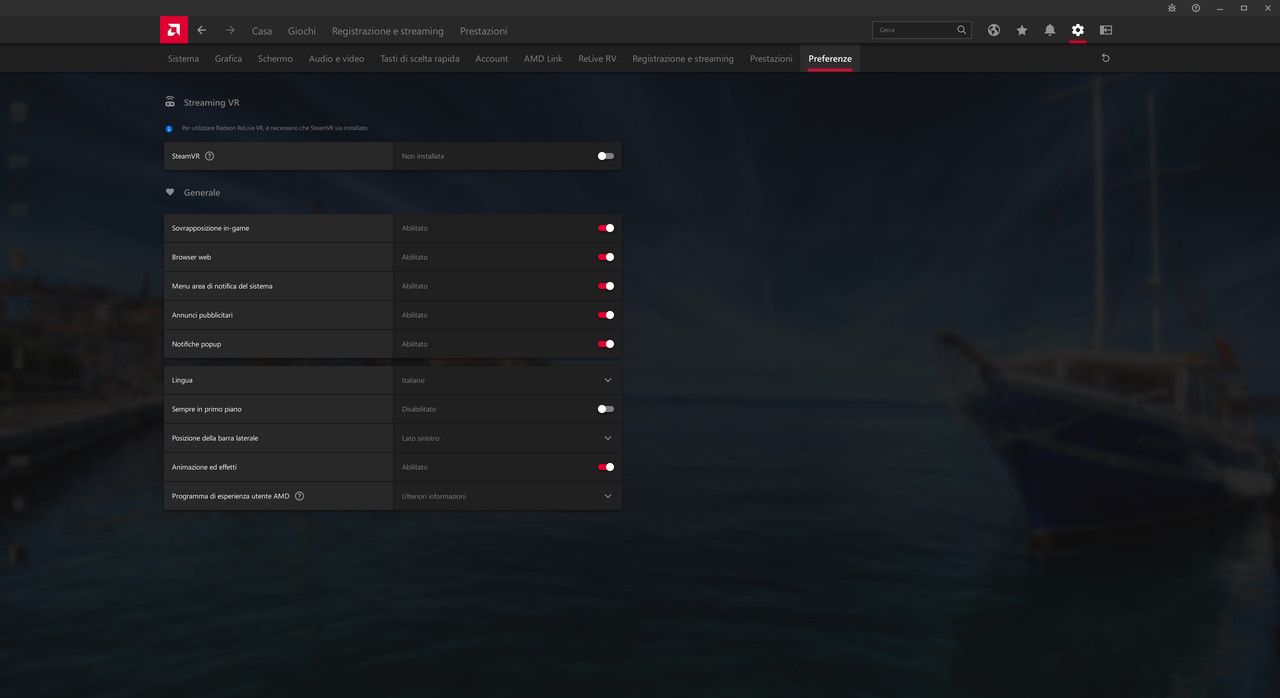1280x698 pixels.
Task: Switch to Sistema tab
Action: pyautogui.click(x=183, y=59)
